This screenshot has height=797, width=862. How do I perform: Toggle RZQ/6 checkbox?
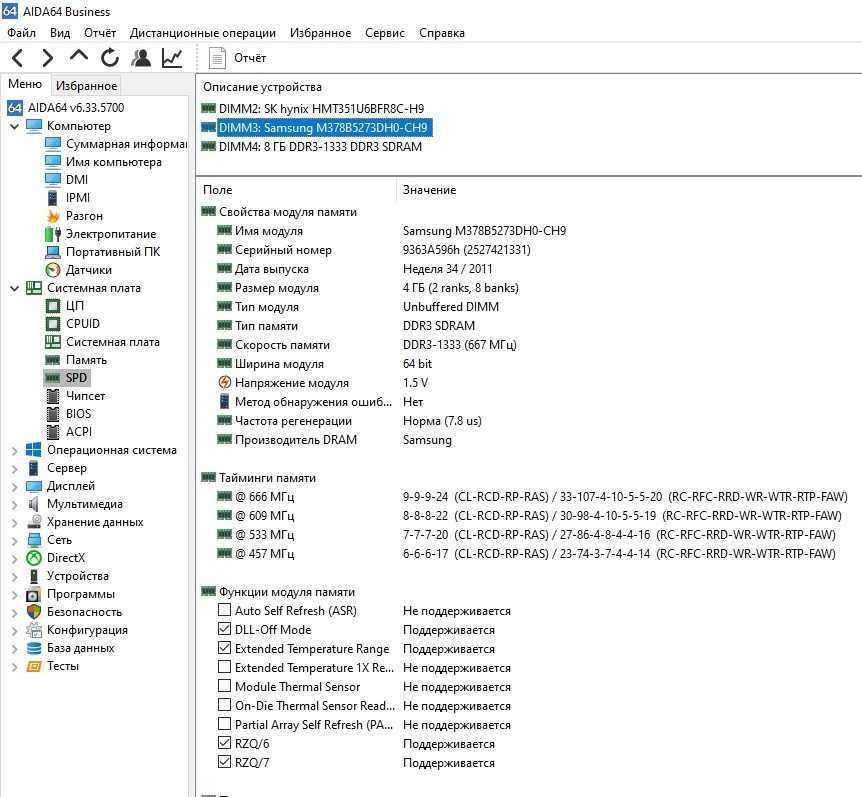tap(224, 743)
